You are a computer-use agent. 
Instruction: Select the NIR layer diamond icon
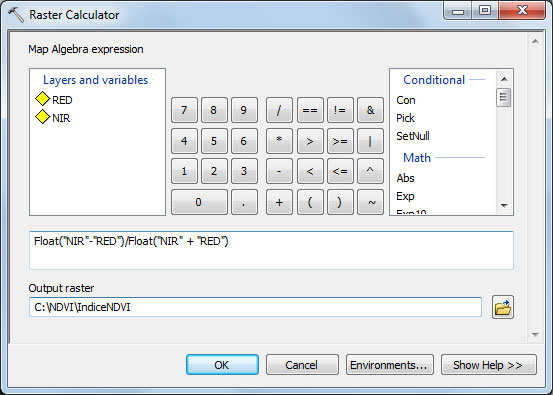43,117
